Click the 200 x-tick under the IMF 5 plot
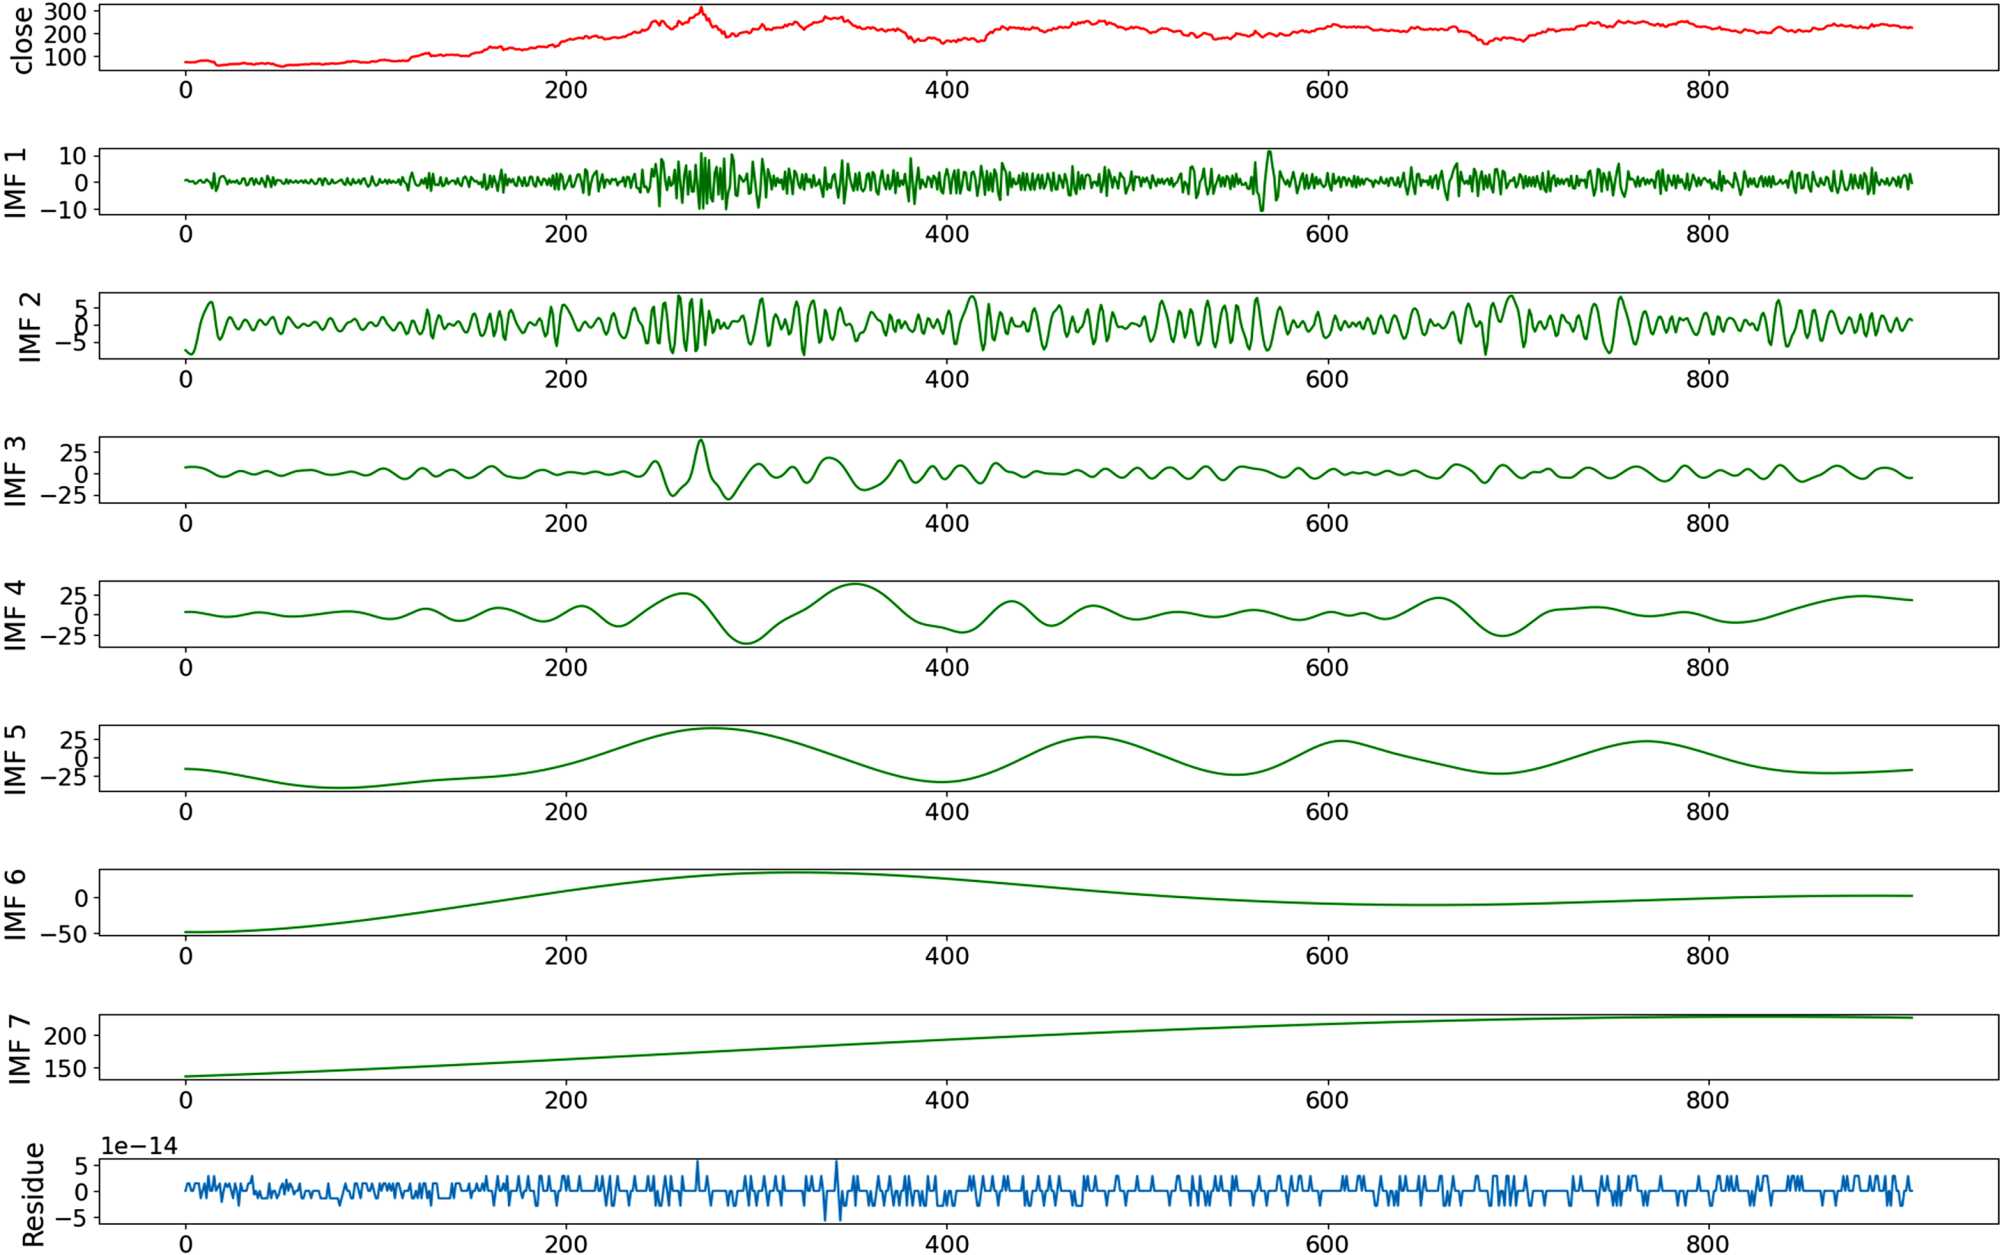Screen dimensions: 2000x1255 point(566,811)
